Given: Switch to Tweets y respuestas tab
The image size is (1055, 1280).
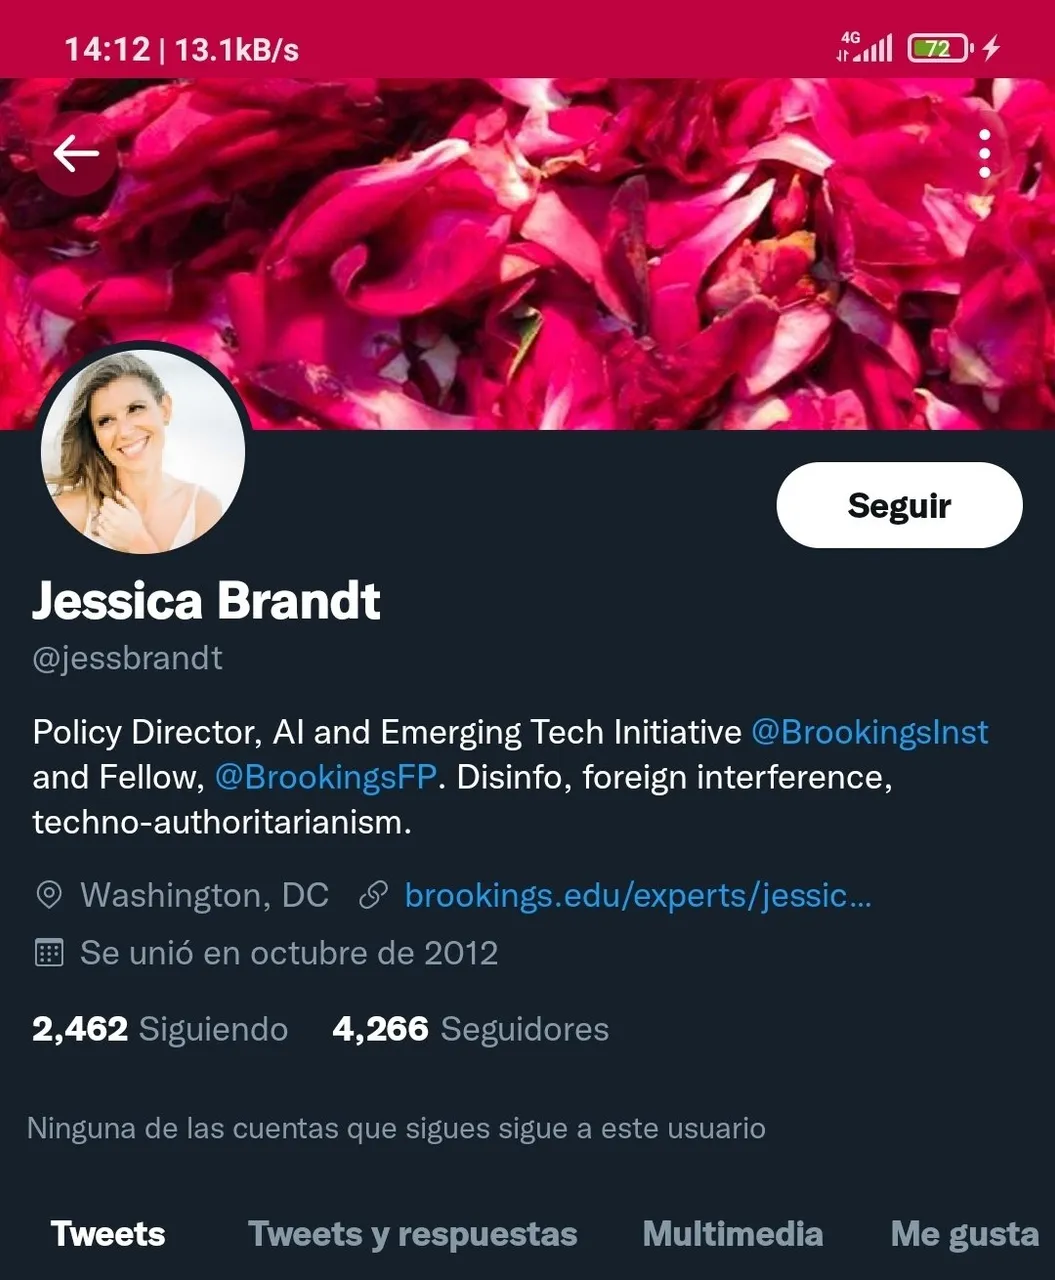Looking at the screenshot, I should click(x=413, y=1234).
